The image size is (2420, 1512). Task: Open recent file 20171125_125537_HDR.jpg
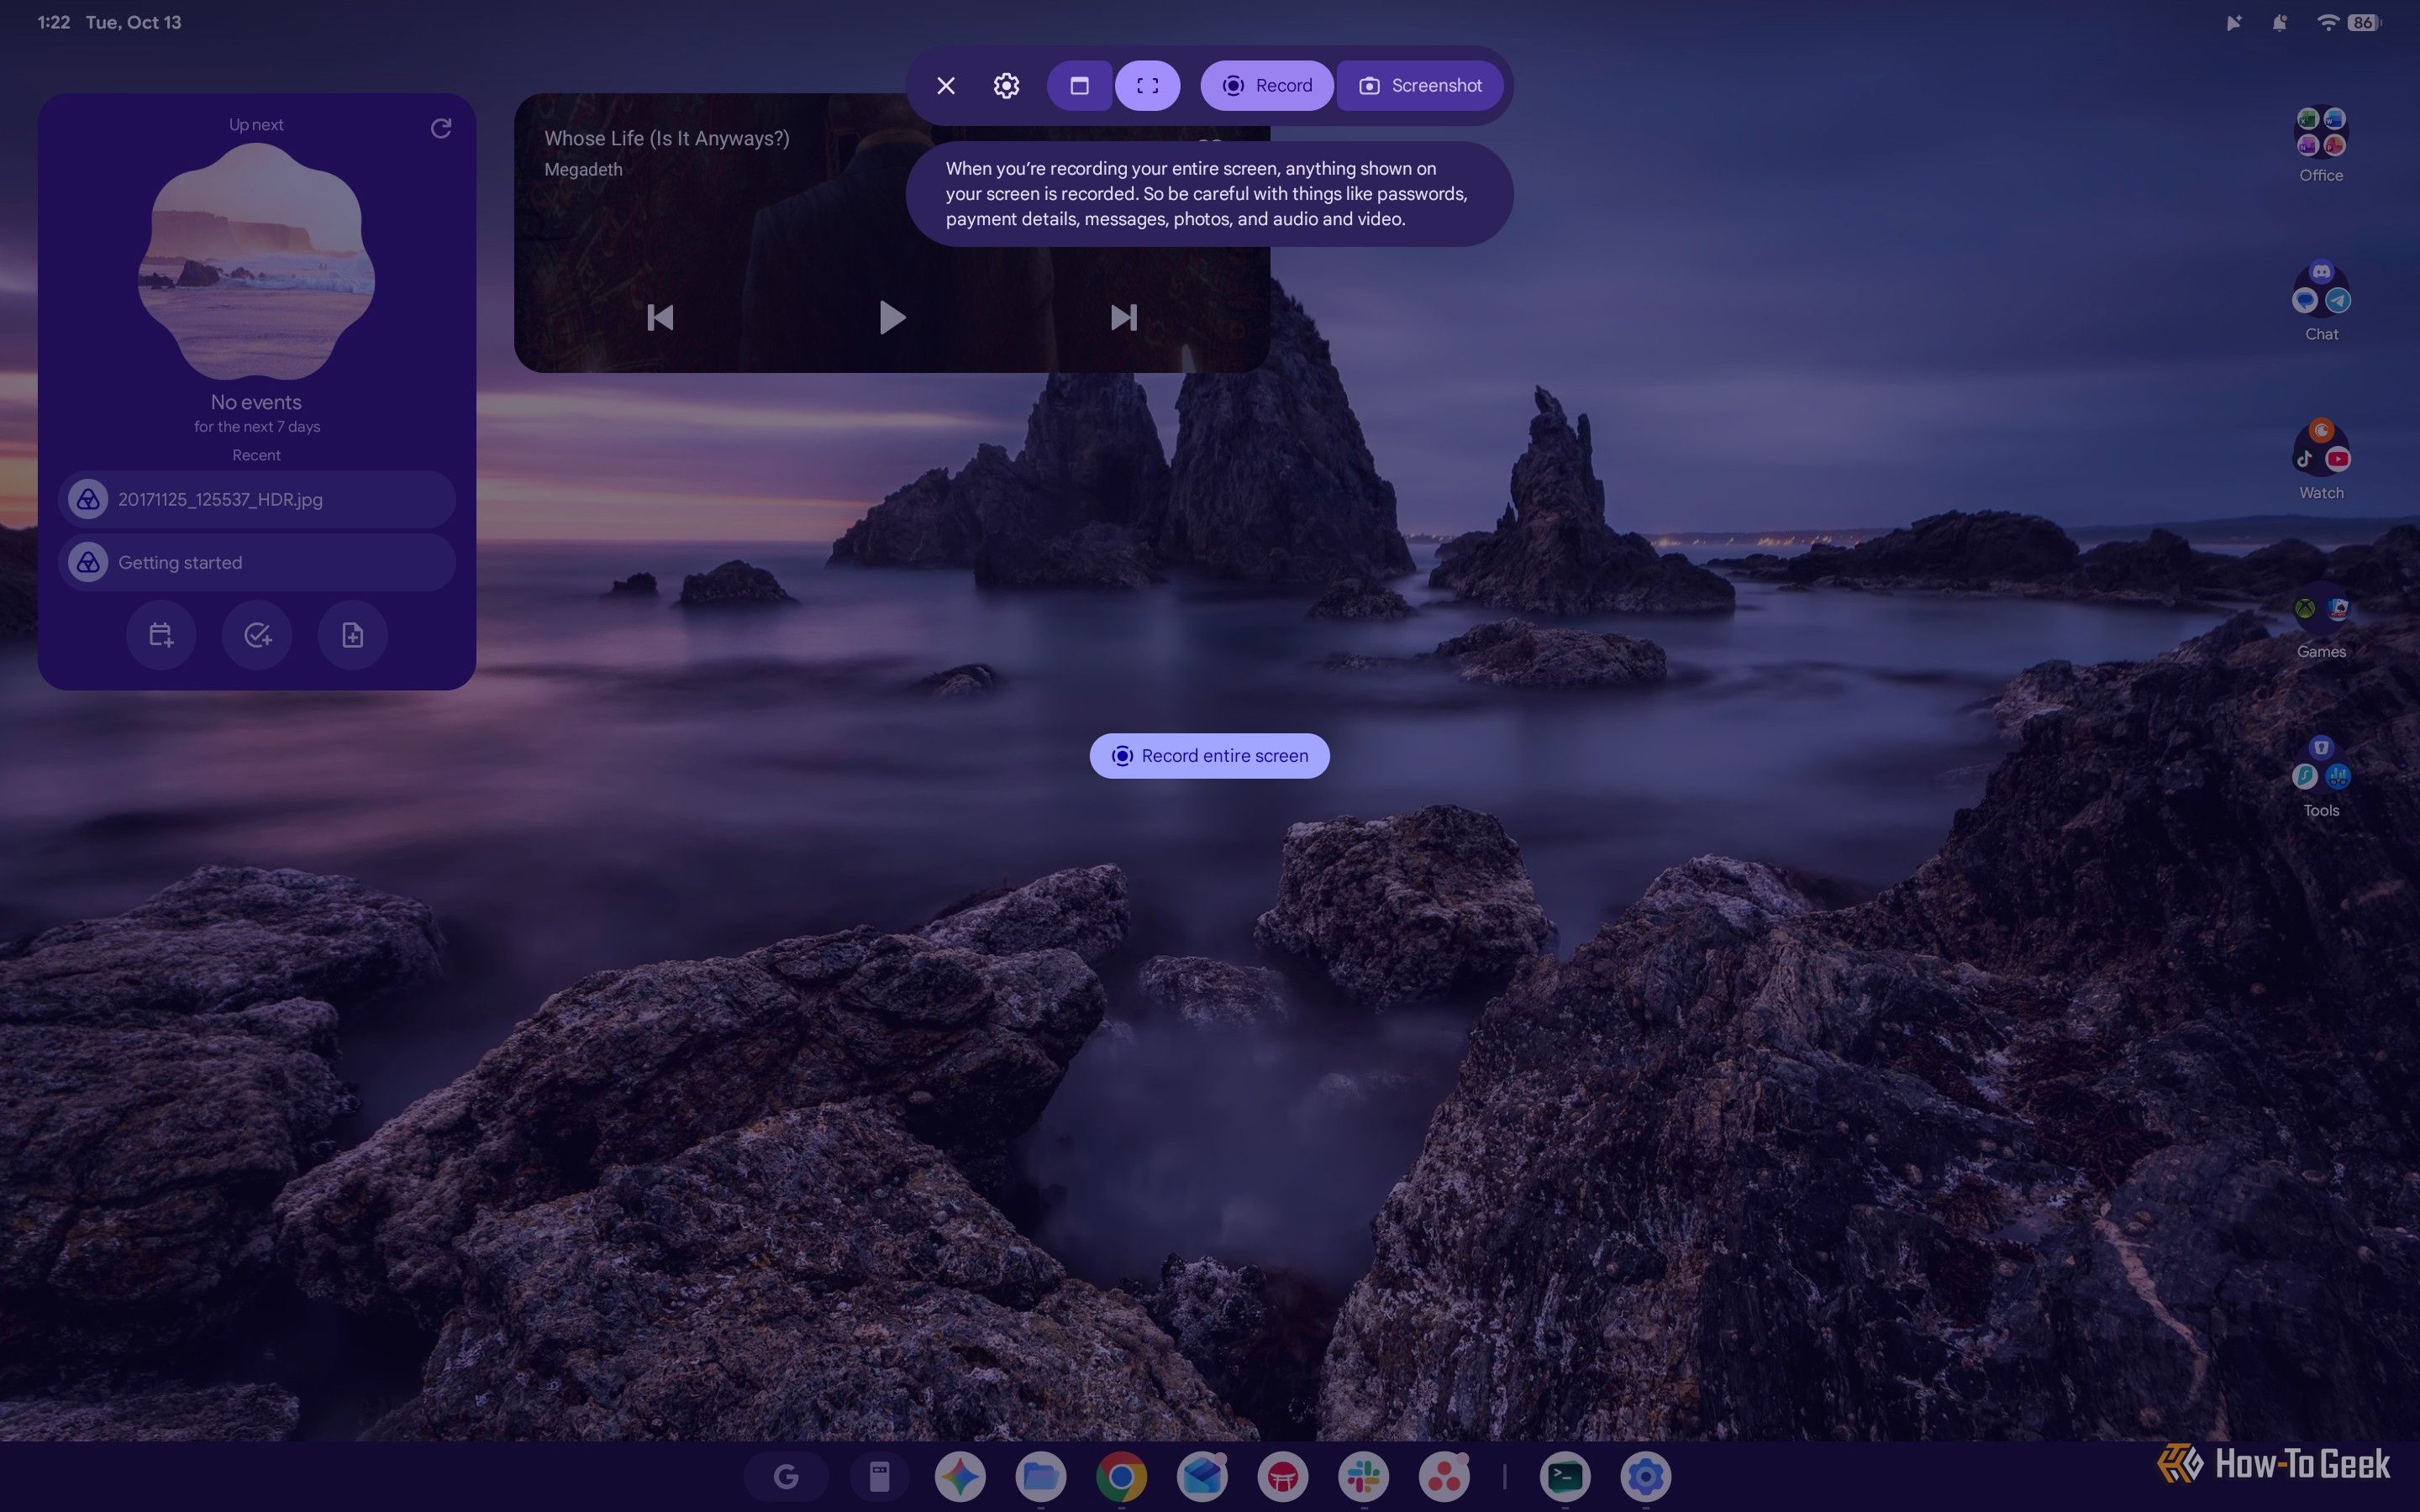click(257, 499)
